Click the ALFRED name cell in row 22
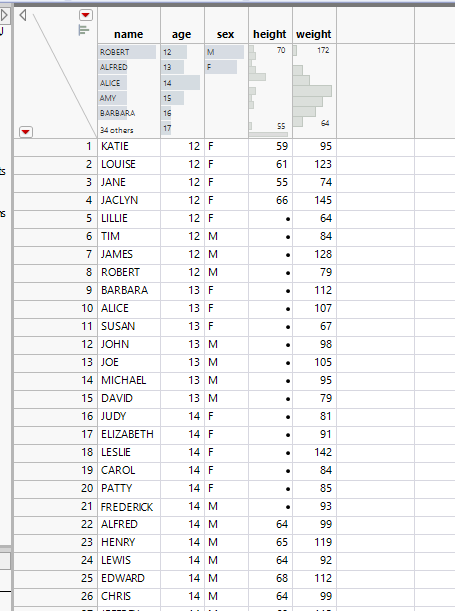 pos(129,524)
